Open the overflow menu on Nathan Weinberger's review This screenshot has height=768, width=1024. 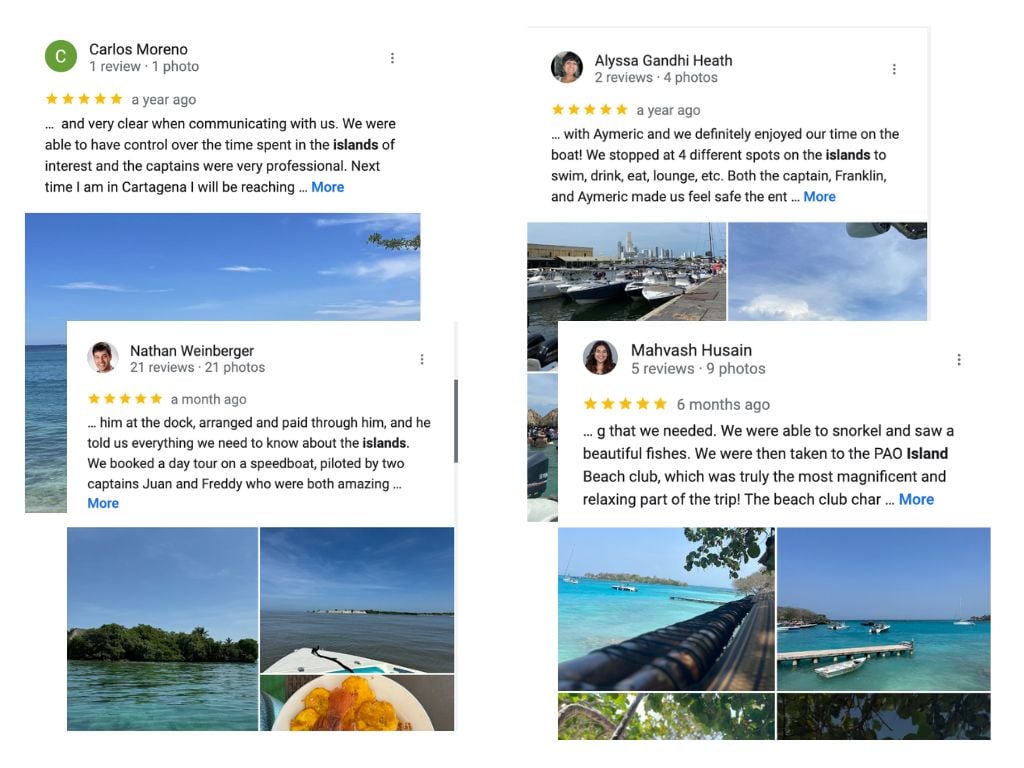tap(421, 358)
